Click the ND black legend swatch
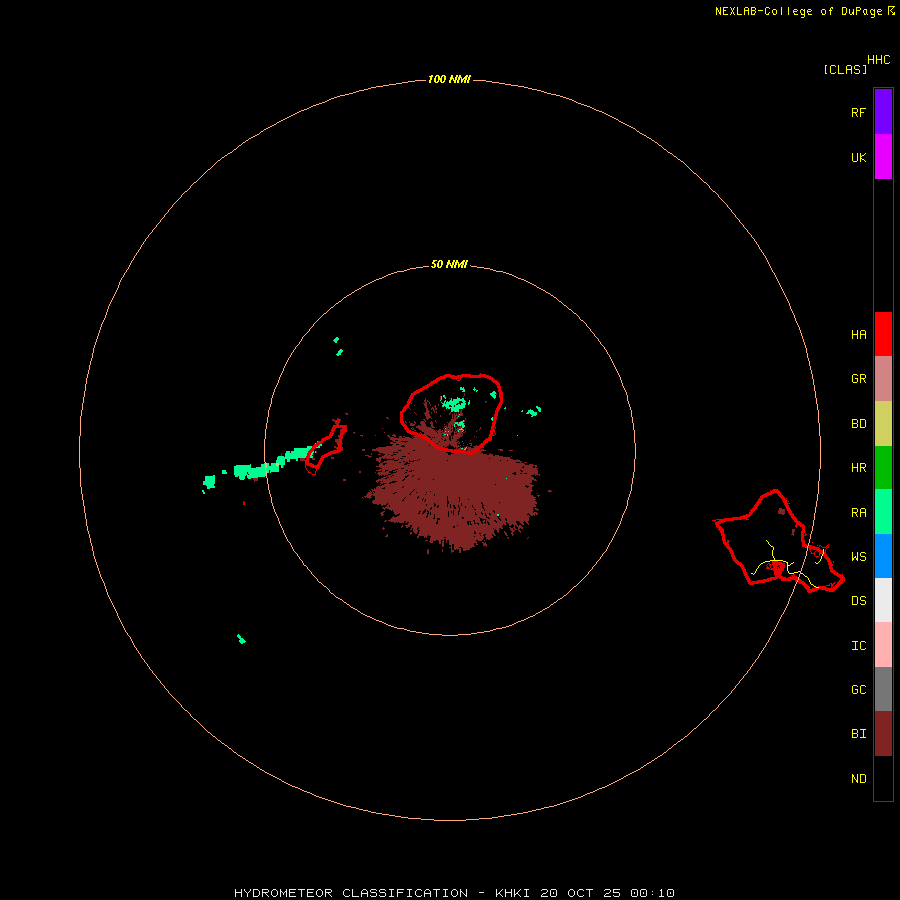This screenshot has width=900, height=900. (883, 778)
